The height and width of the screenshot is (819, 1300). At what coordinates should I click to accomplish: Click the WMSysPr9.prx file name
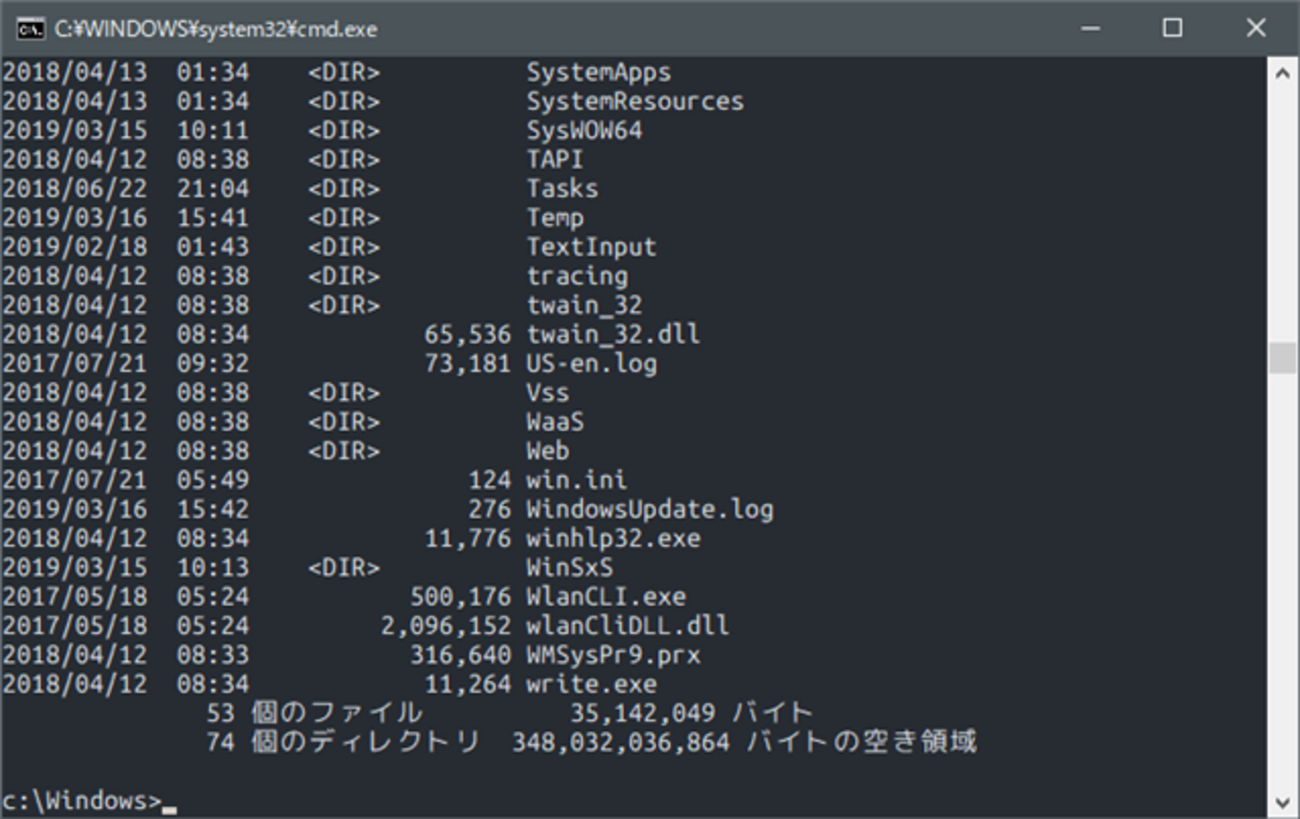coord(613,655)
